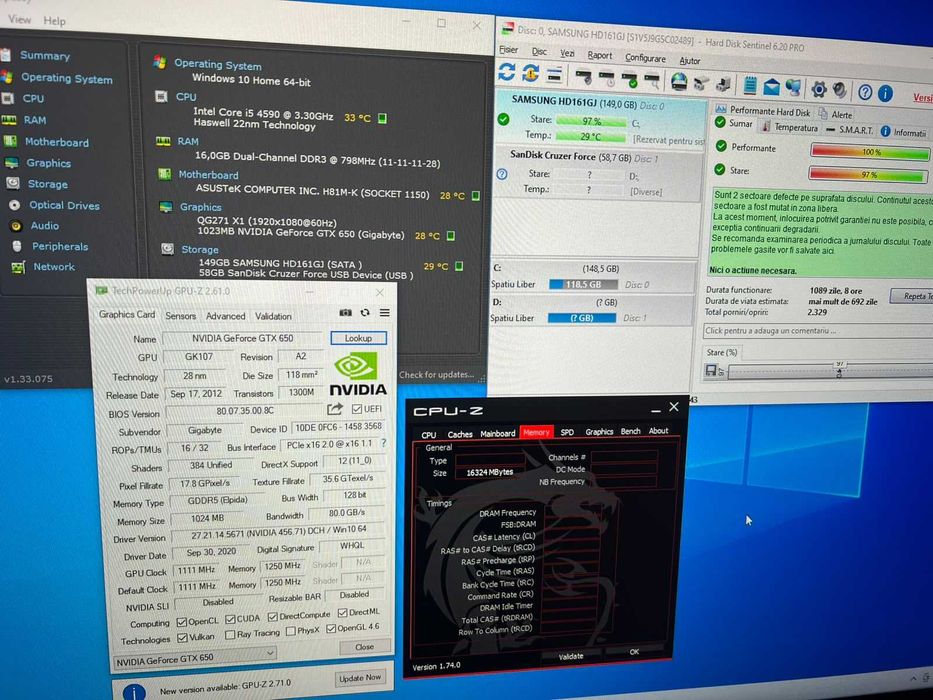The width and height of the screenshot is (933, 700).
Task: Click the Validate button in CPU-Z
Action: click(x=571, y=656)
